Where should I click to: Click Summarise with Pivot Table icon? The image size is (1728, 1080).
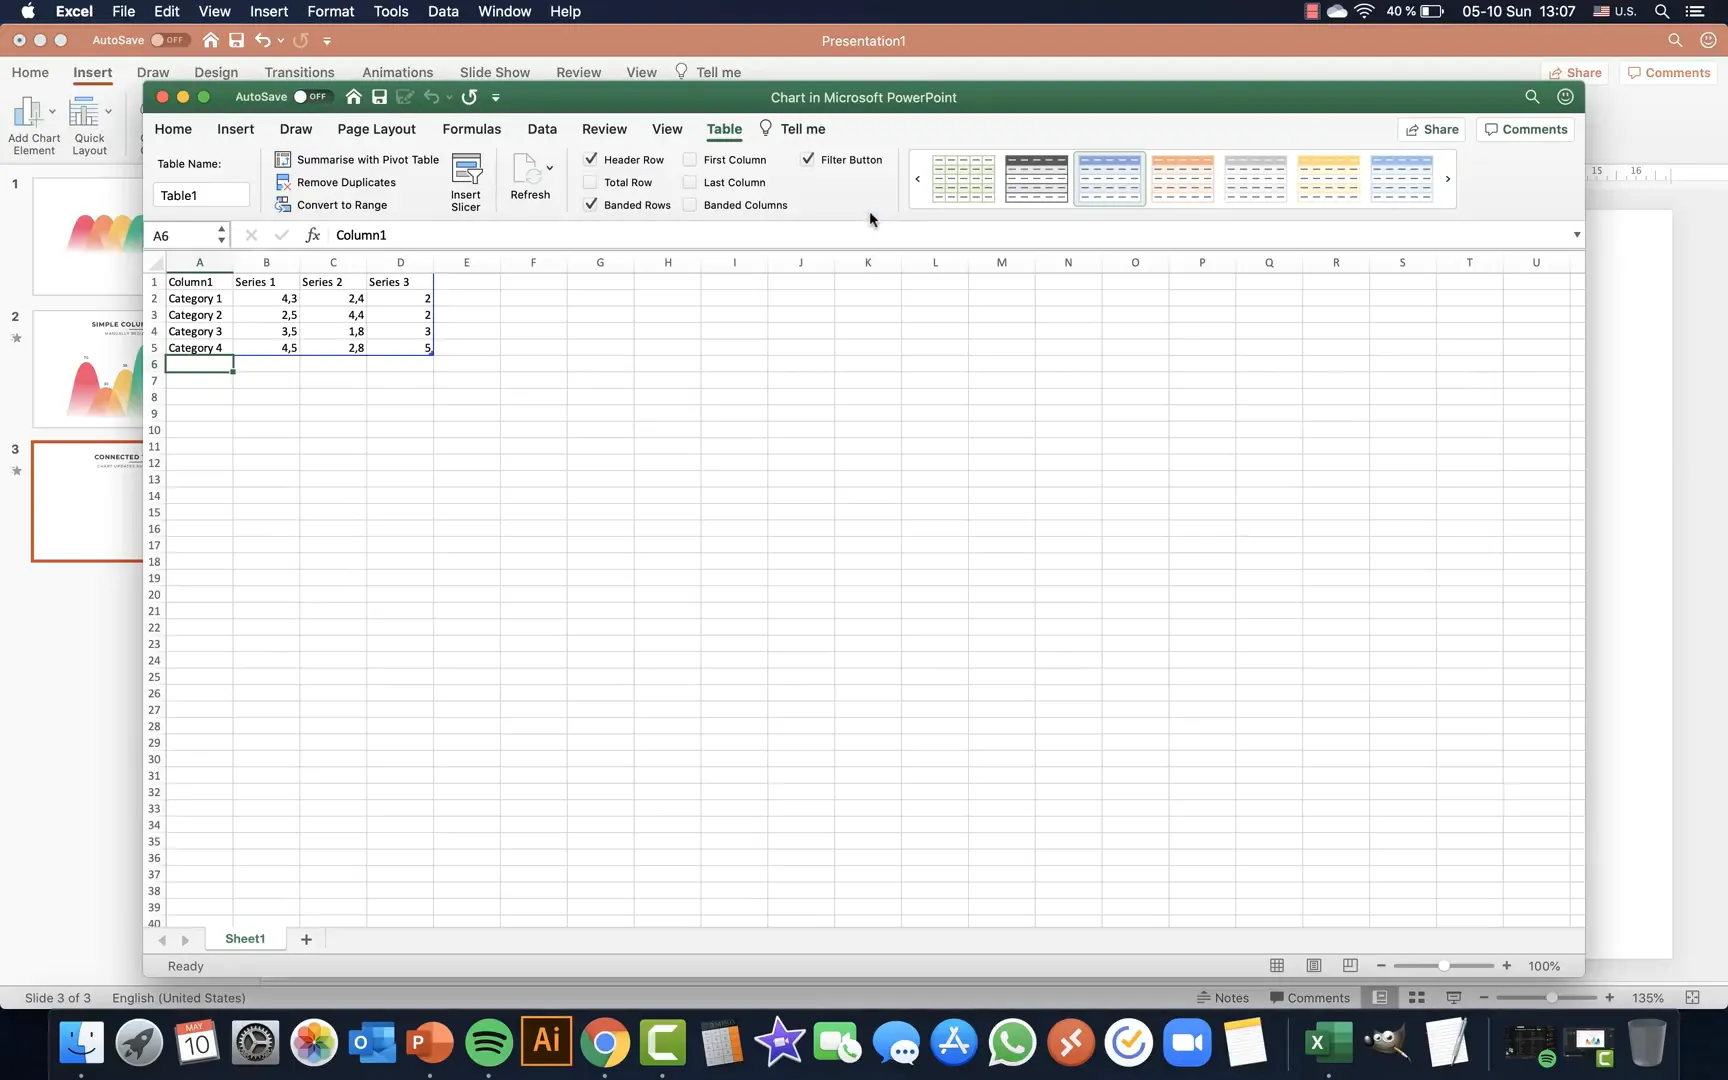(x=283, y=160)
